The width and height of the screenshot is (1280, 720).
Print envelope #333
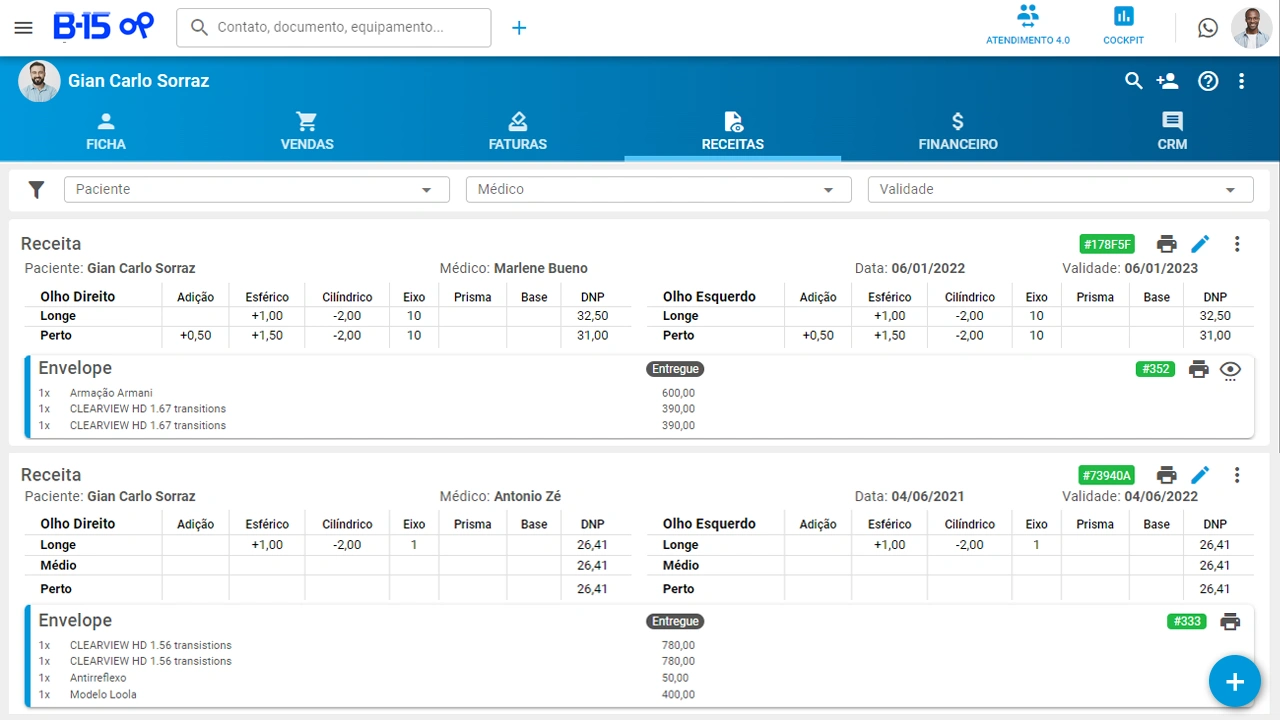(1230, 621)
